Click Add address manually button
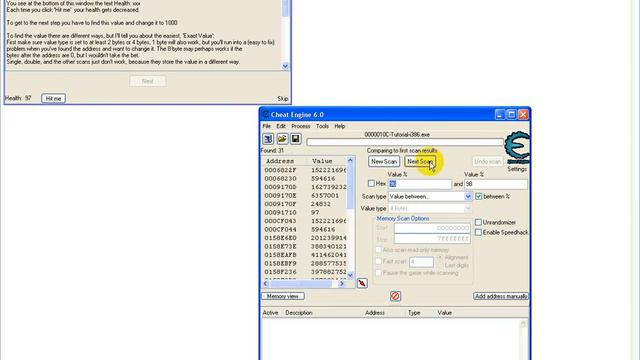Viewport: 640px width, 360px height. click(501, 296)
